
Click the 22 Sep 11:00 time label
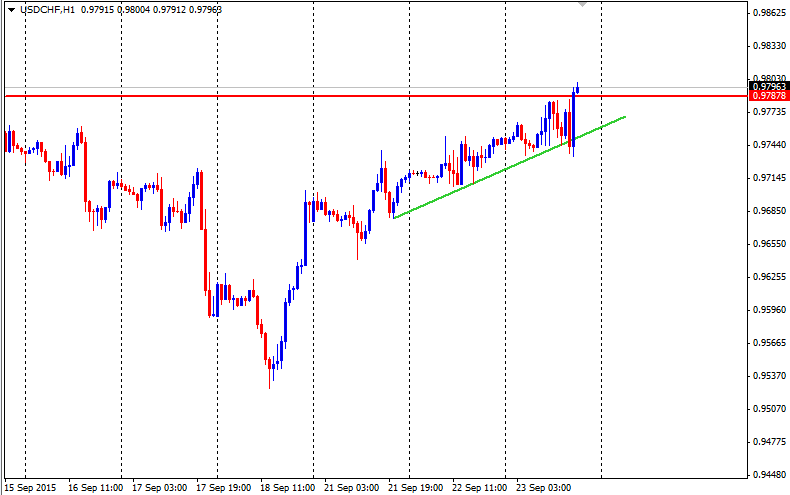(479, 488)
